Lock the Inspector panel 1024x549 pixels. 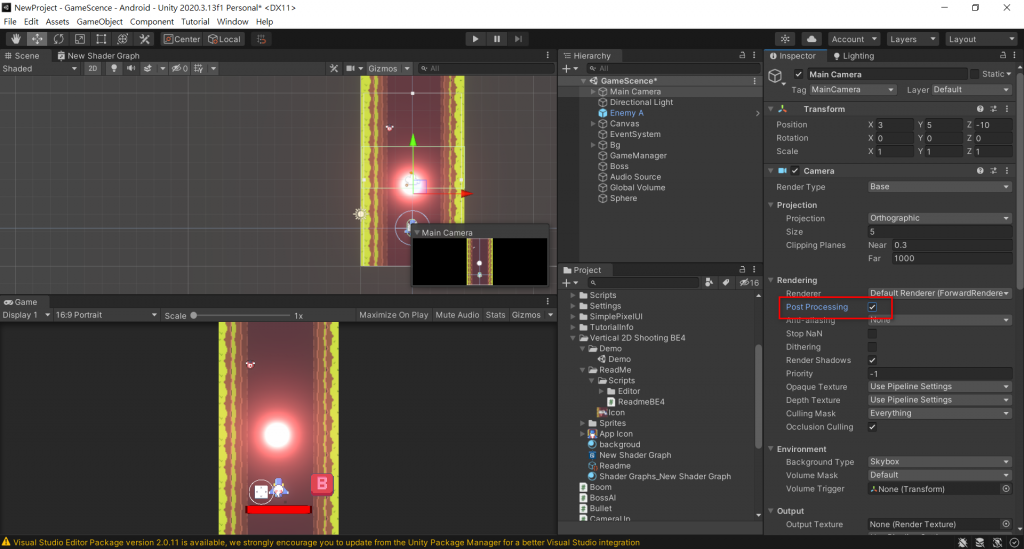(x=1003, y=55)
